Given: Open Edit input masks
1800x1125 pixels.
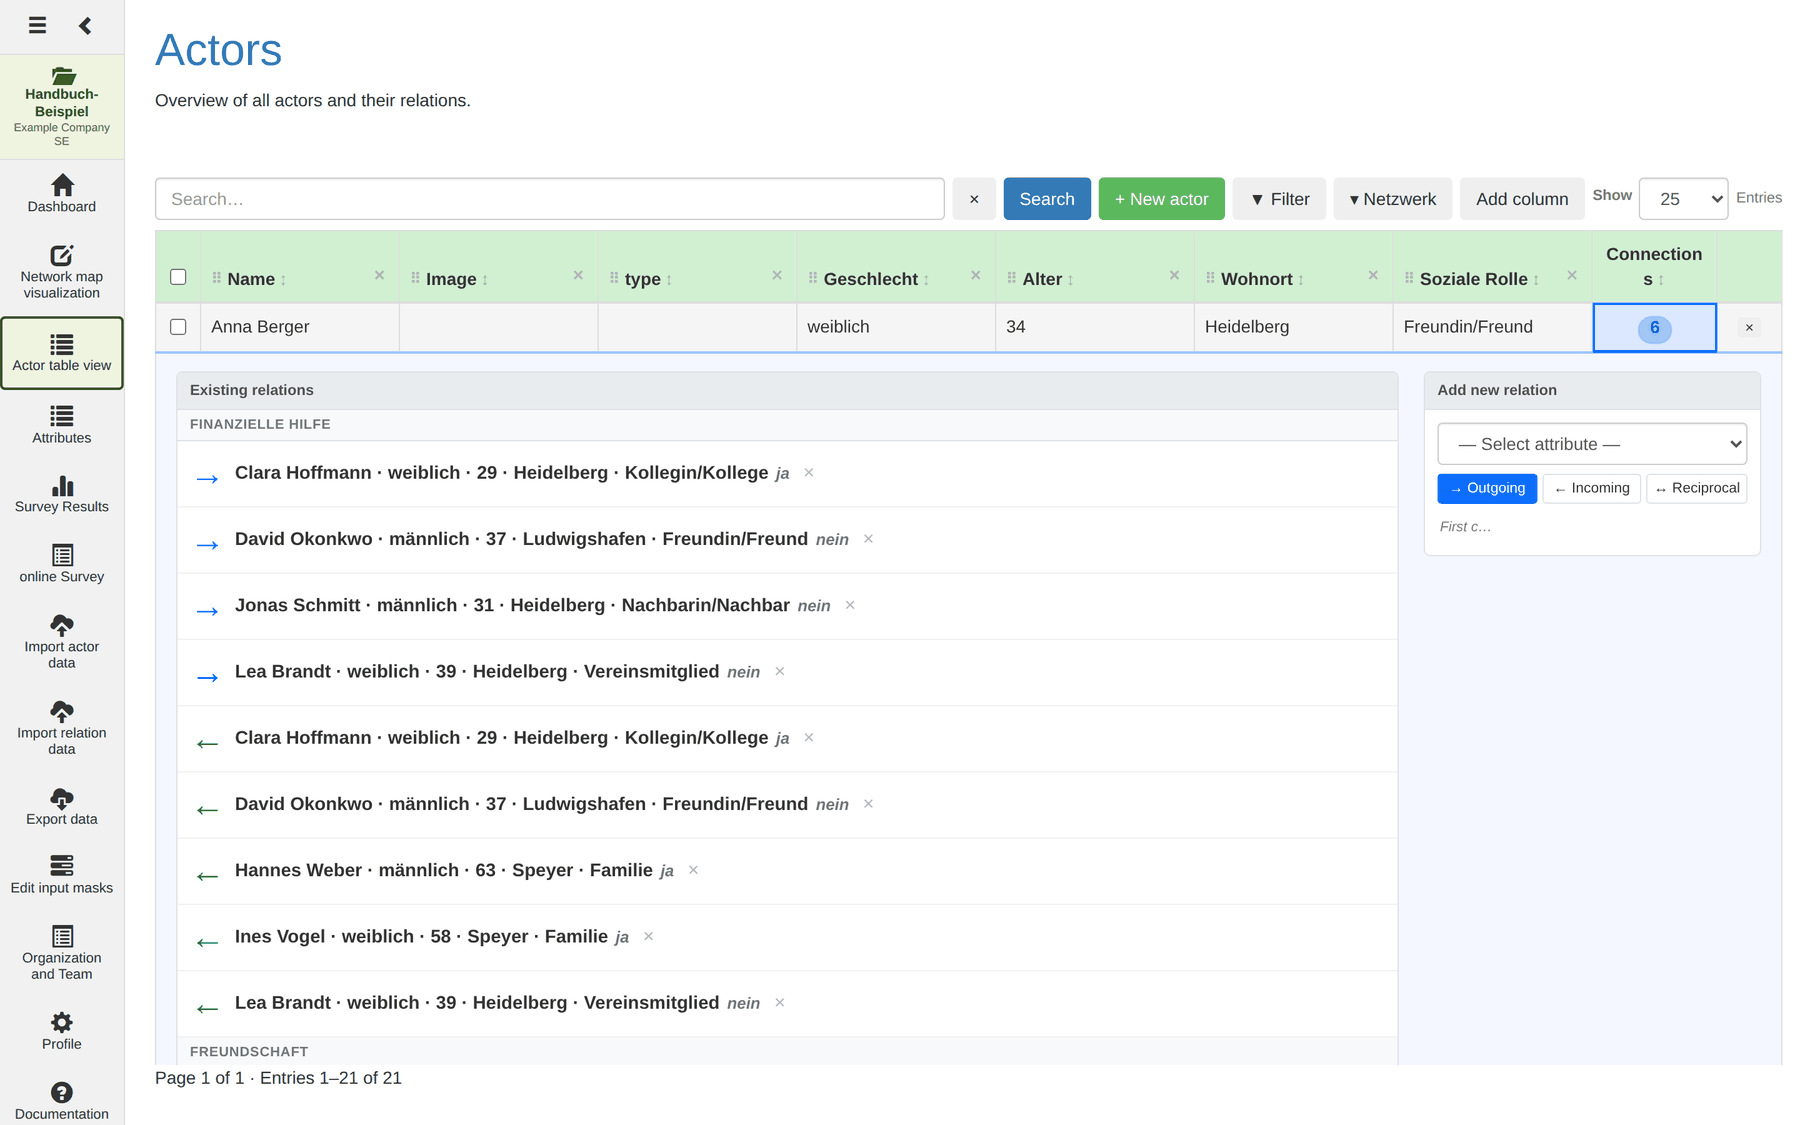Looking at the screenshot, I should [62, 875].
